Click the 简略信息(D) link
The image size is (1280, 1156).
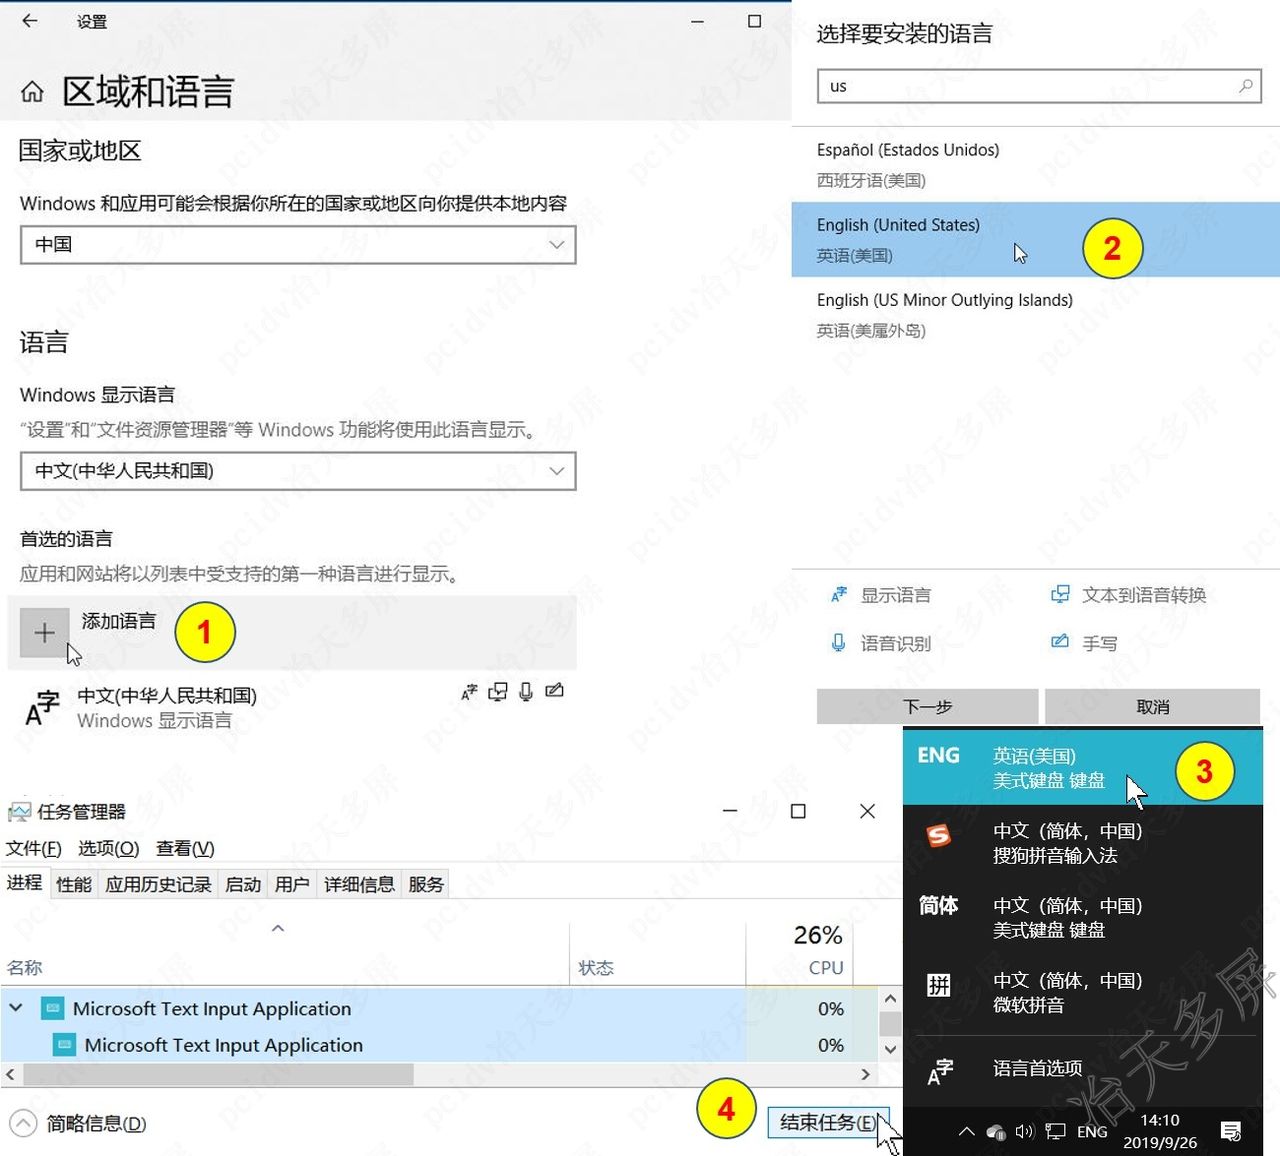tap(96, 1124)
